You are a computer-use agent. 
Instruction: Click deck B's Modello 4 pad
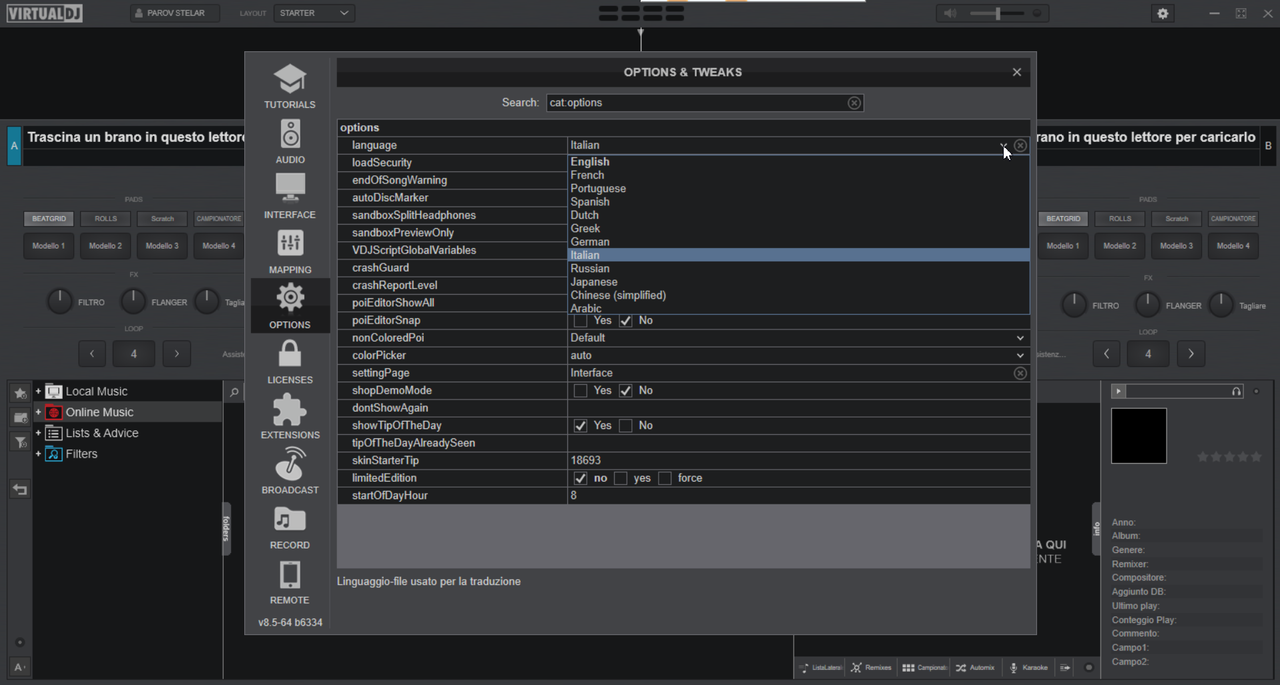pos(1234,246)
